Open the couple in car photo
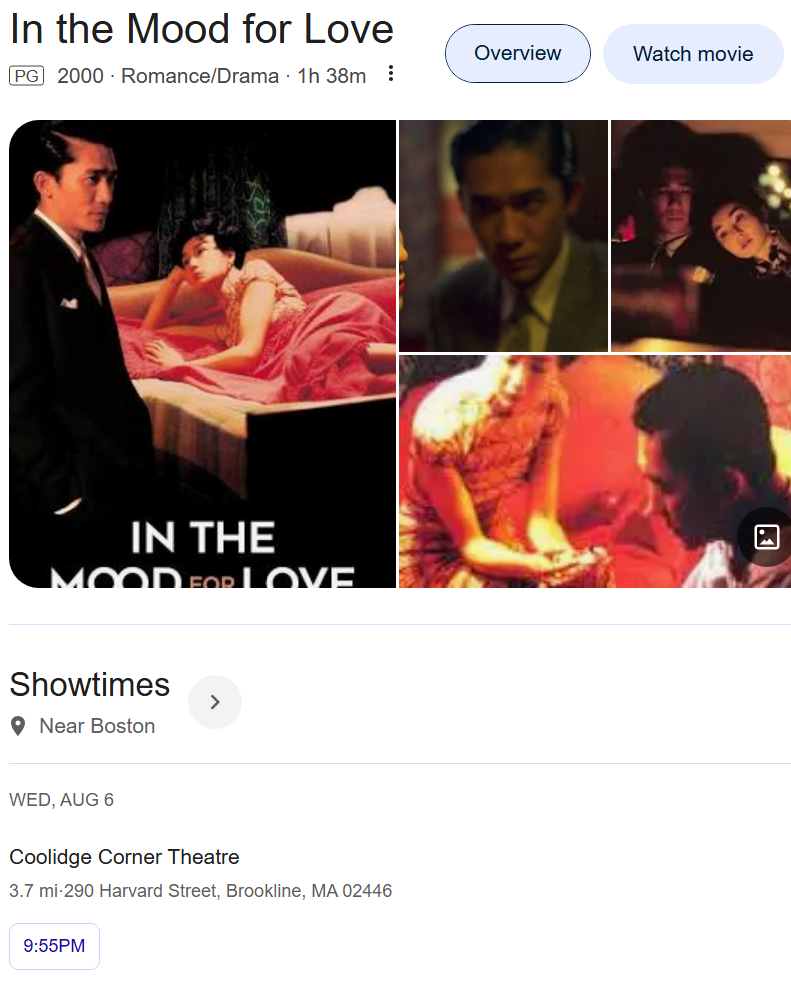Screen dimensions: 791x986 point(701,236)
